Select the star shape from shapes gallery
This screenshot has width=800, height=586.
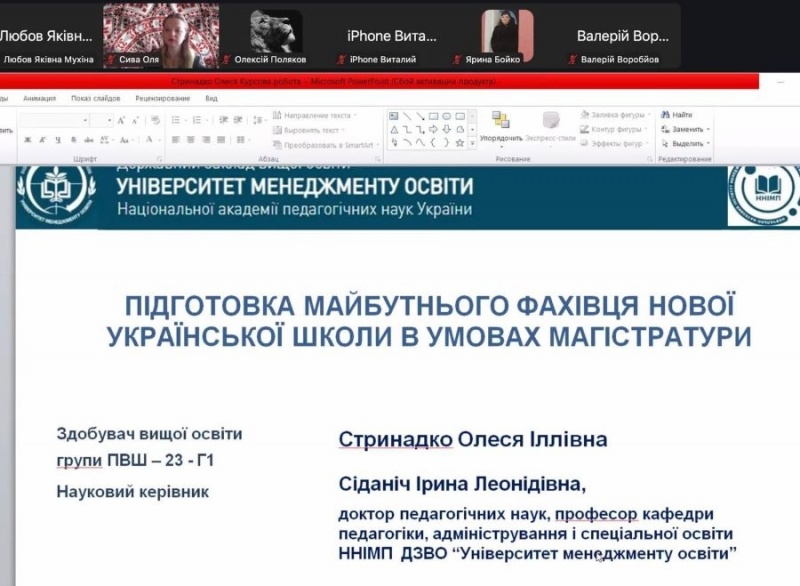tap(459, 142)
